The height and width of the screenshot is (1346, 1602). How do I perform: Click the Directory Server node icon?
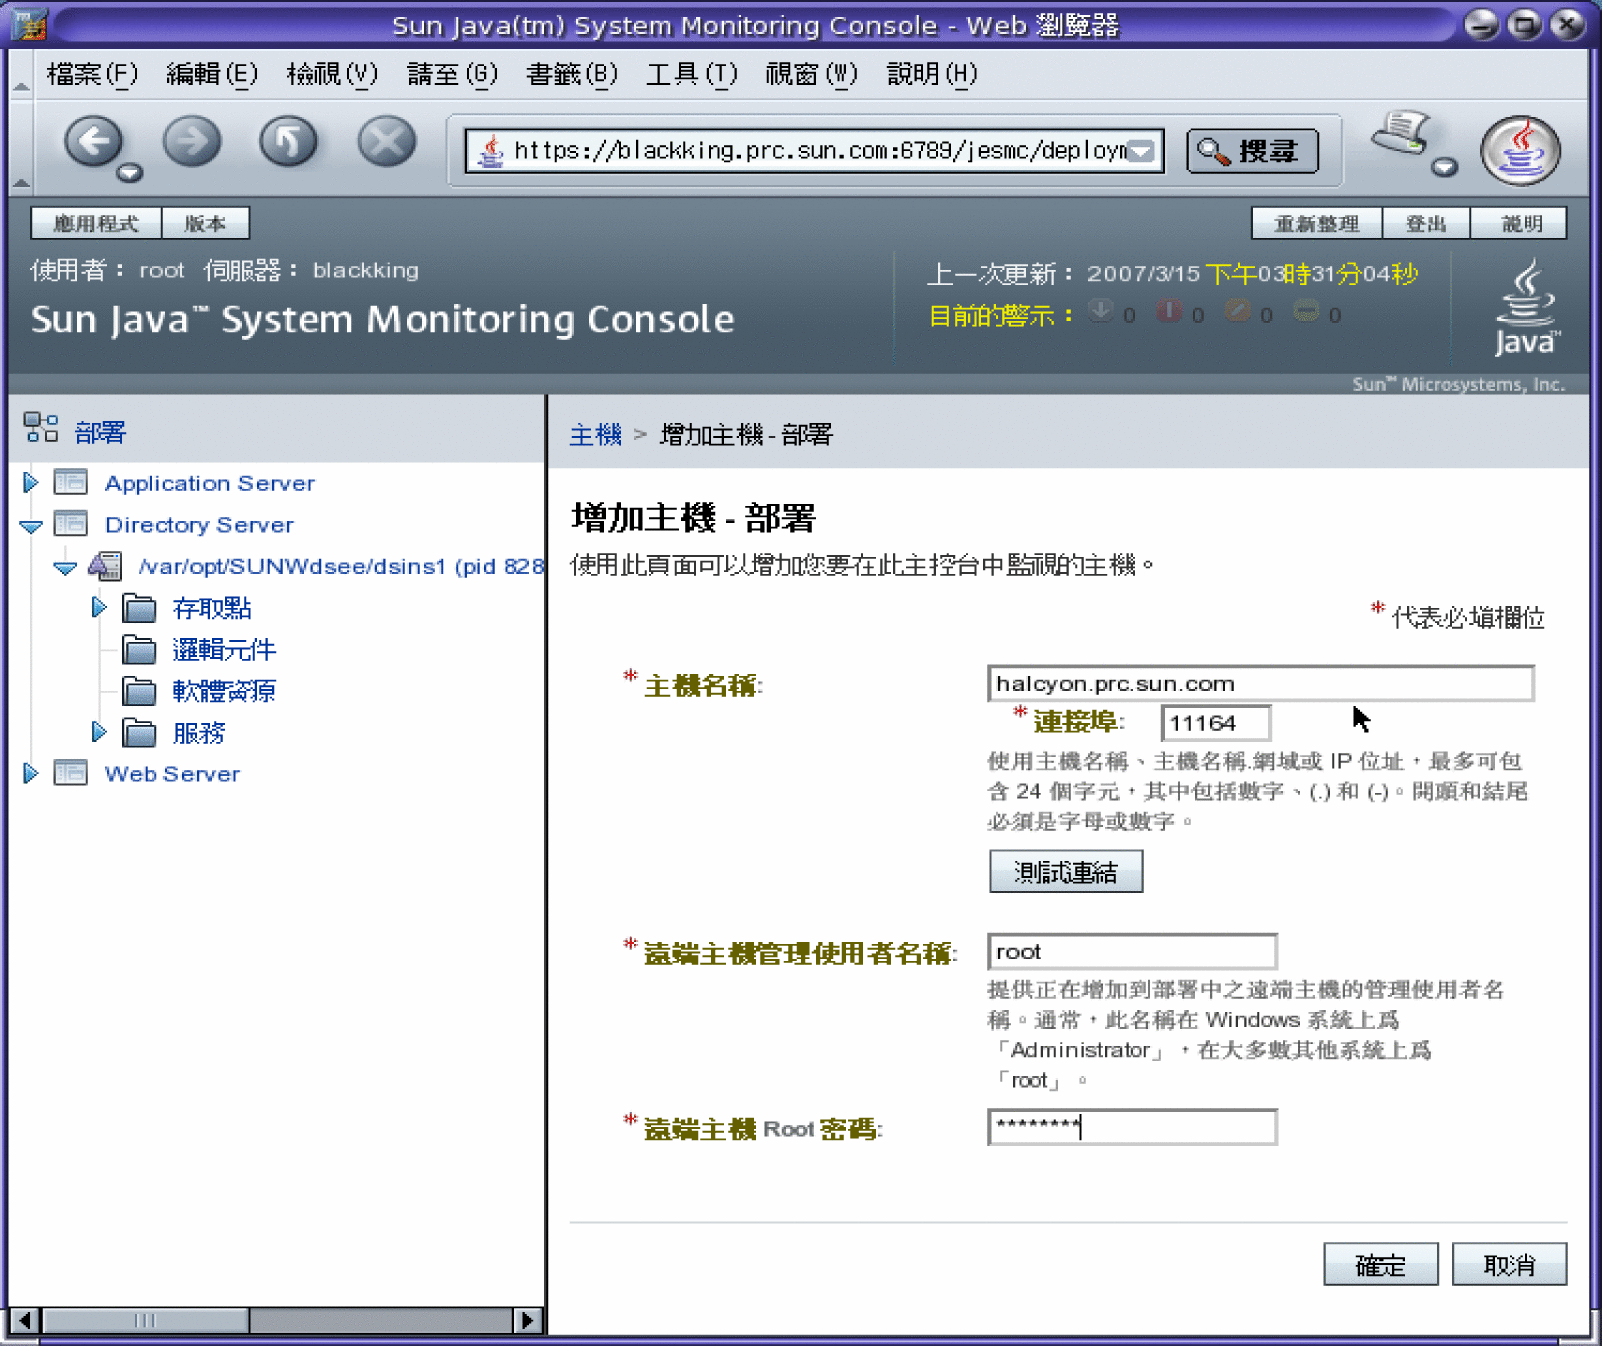click(x=70, y=523)
